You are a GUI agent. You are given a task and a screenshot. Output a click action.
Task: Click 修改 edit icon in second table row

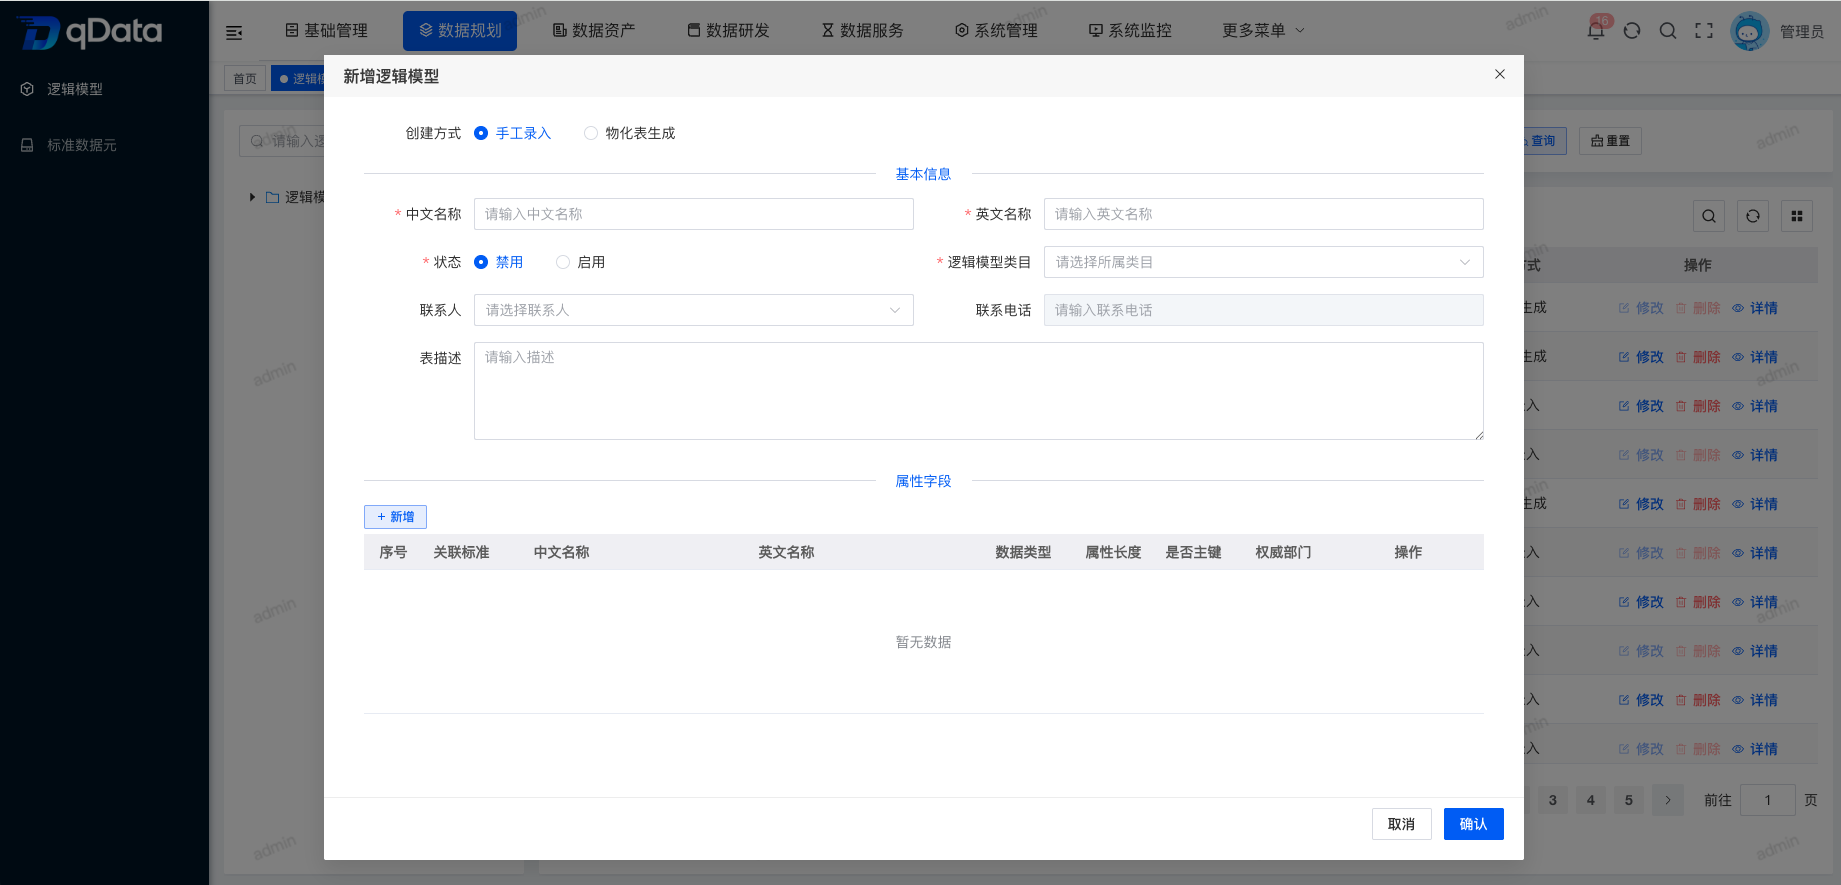click(x=1624, y=357)
